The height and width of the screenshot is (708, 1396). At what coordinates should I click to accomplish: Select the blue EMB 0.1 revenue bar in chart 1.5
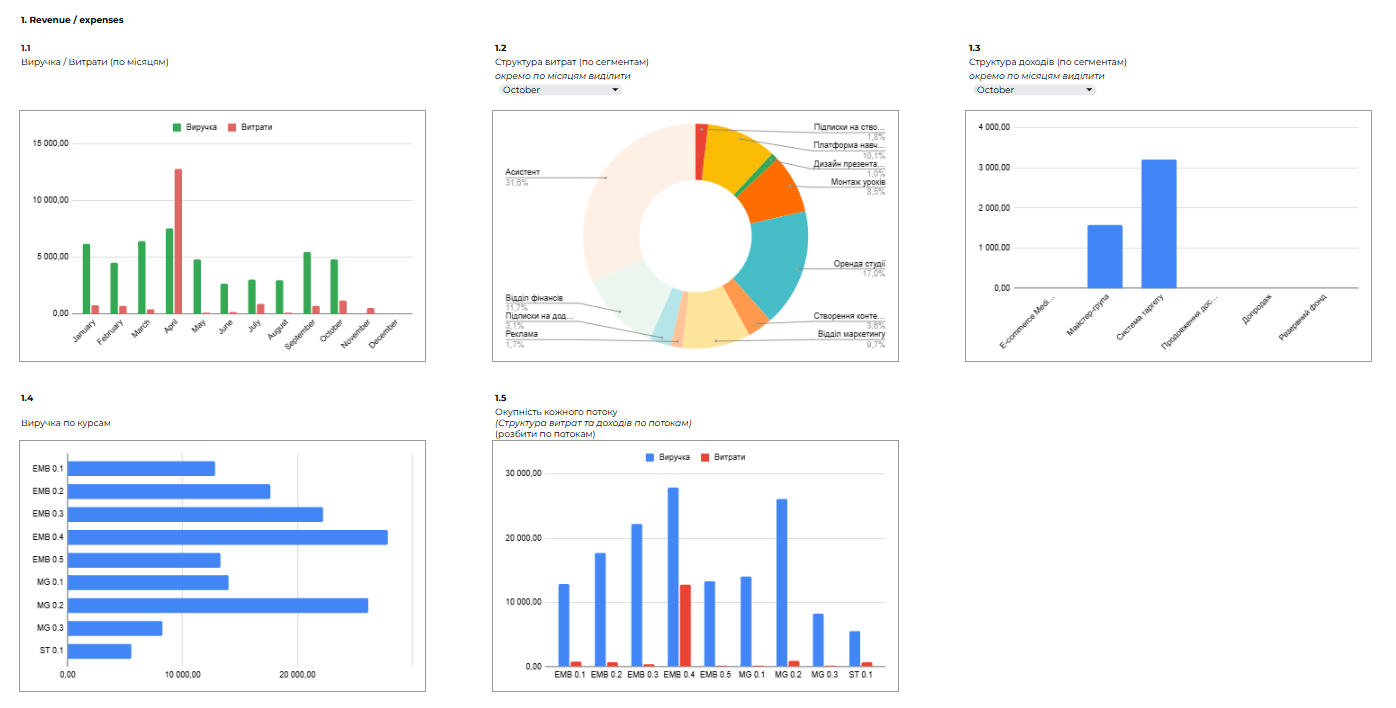click(x=564, y=625)
